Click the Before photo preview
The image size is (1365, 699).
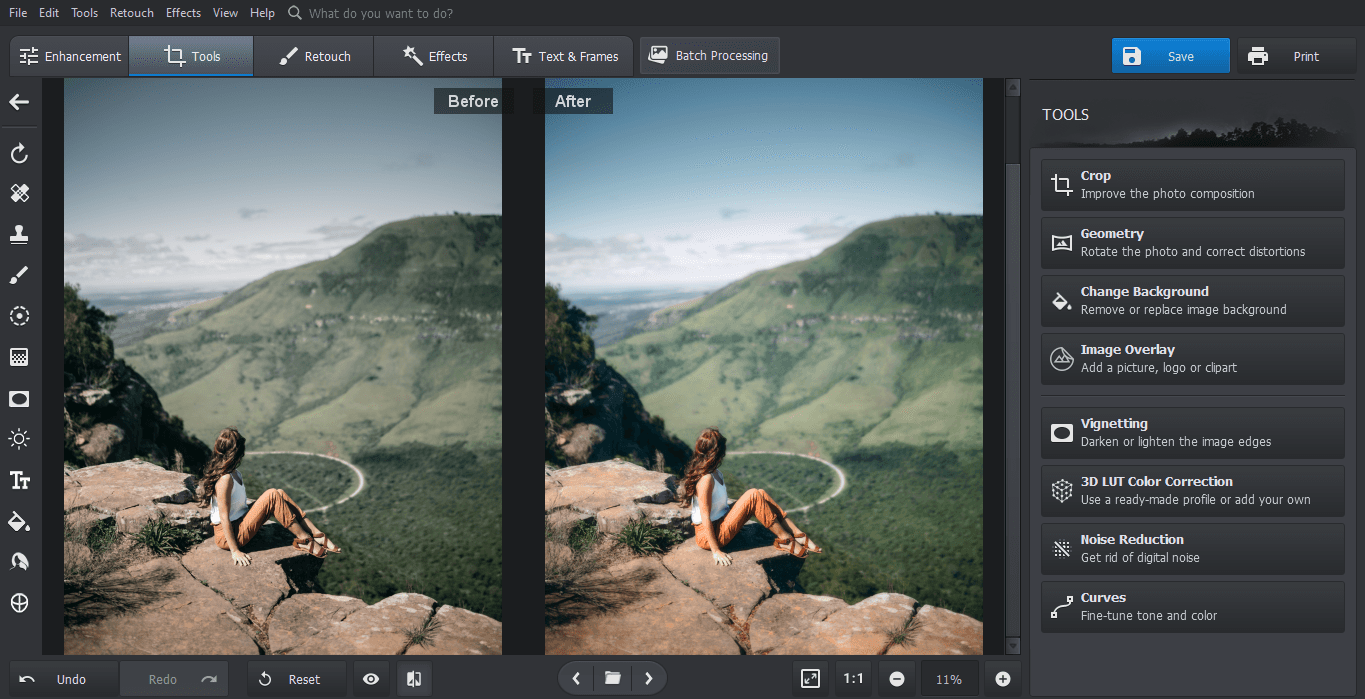(283, 367)
